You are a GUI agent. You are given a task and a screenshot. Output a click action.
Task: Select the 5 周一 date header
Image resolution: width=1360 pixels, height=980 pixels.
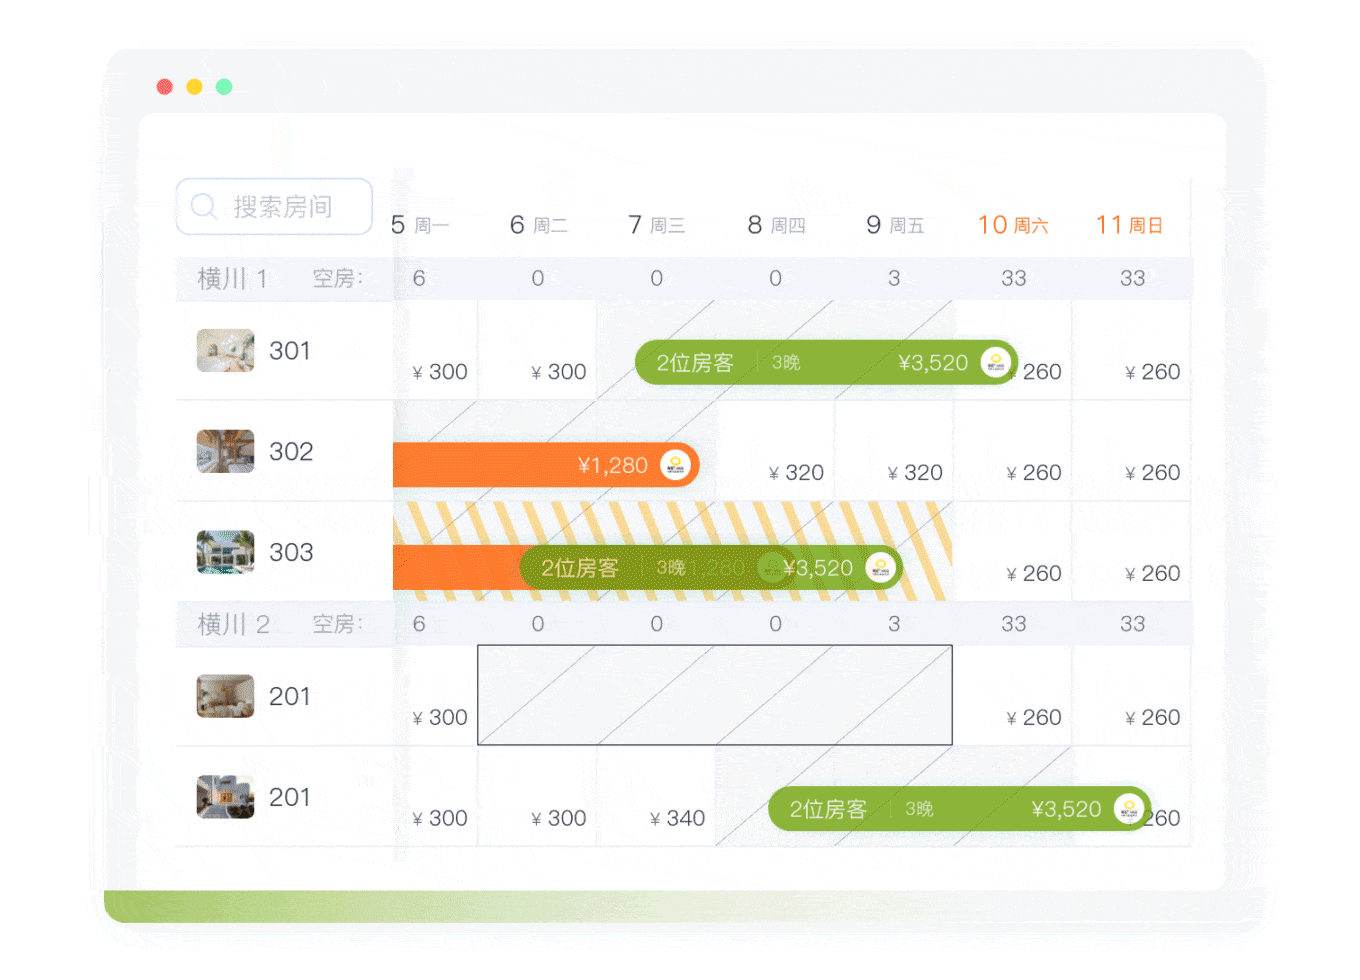tap(420, 225)
